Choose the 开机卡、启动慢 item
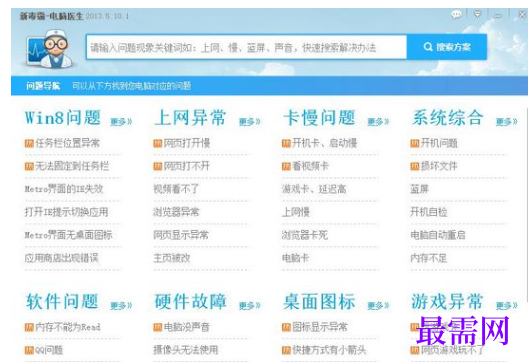 [x=325, y=143]
